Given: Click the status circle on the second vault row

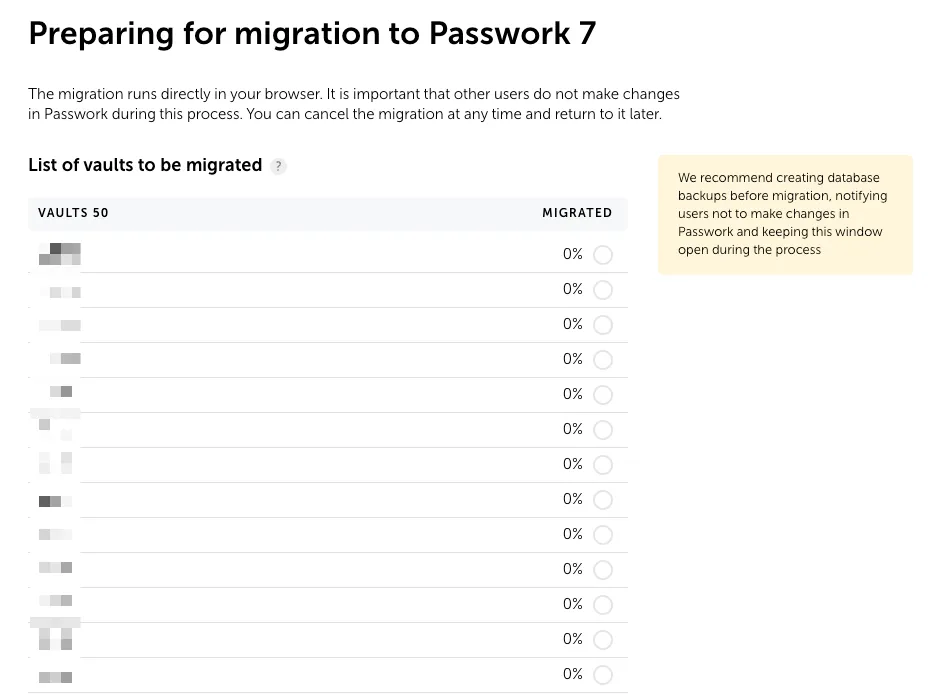Looking at the screenshot, I should click(x=603, y=289).
